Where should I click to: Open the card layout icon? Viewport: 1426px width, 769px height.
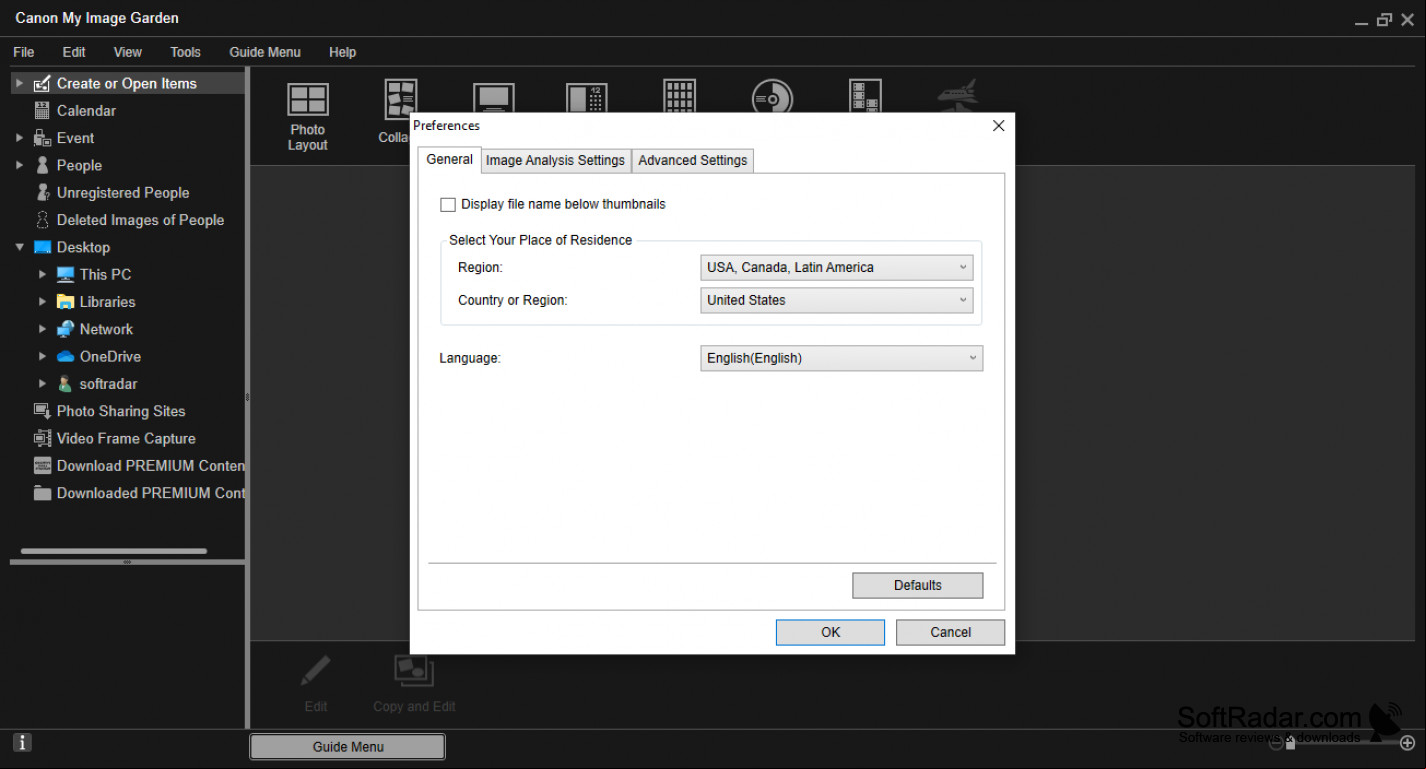tap(493, 98)
